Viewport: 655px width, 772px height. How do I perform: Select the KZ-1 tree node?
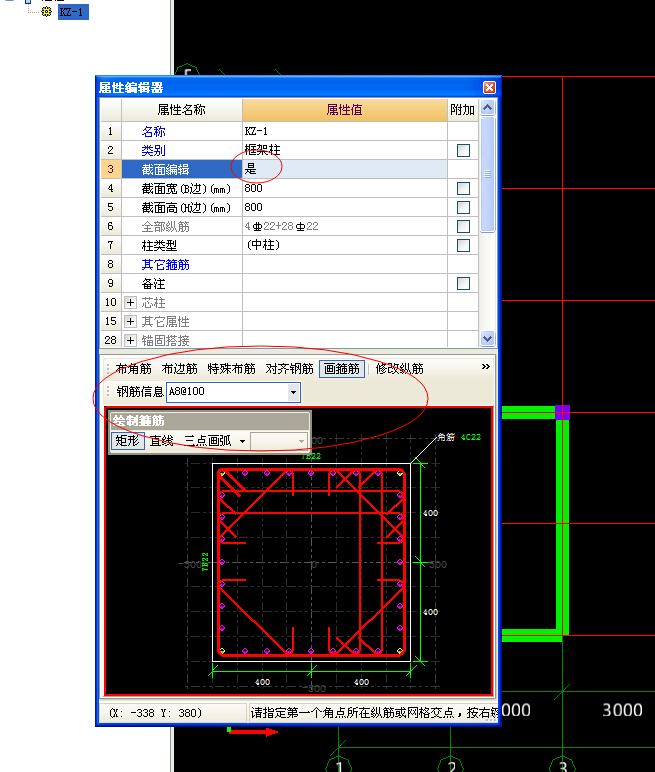[73, 12]
